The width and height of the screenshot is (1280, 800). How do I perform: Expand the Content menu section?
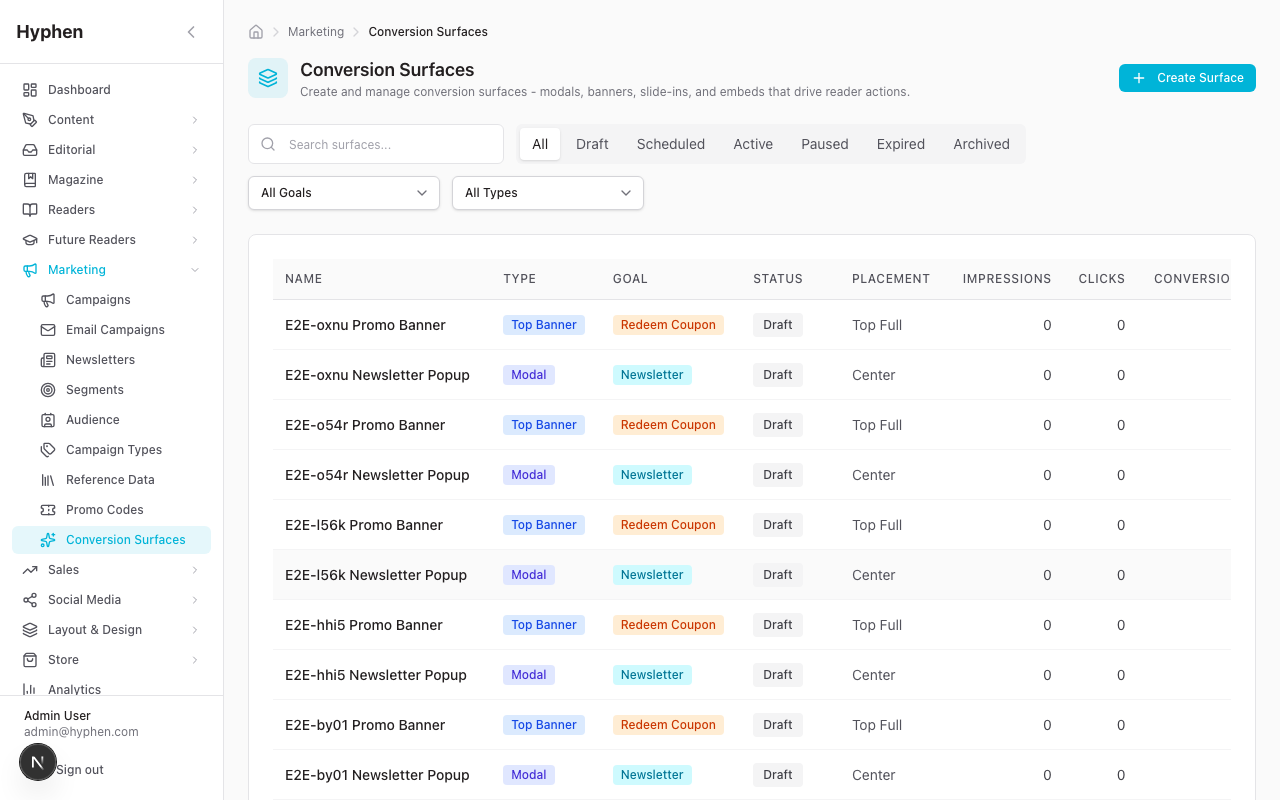tap(195, 120)
